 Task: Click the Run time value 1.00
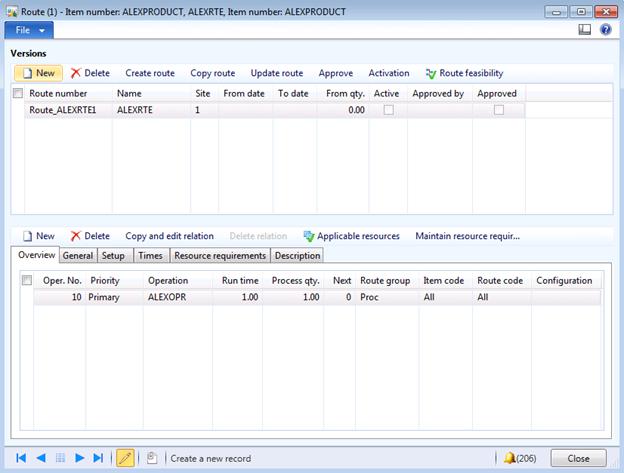click(x=238, y=297)
